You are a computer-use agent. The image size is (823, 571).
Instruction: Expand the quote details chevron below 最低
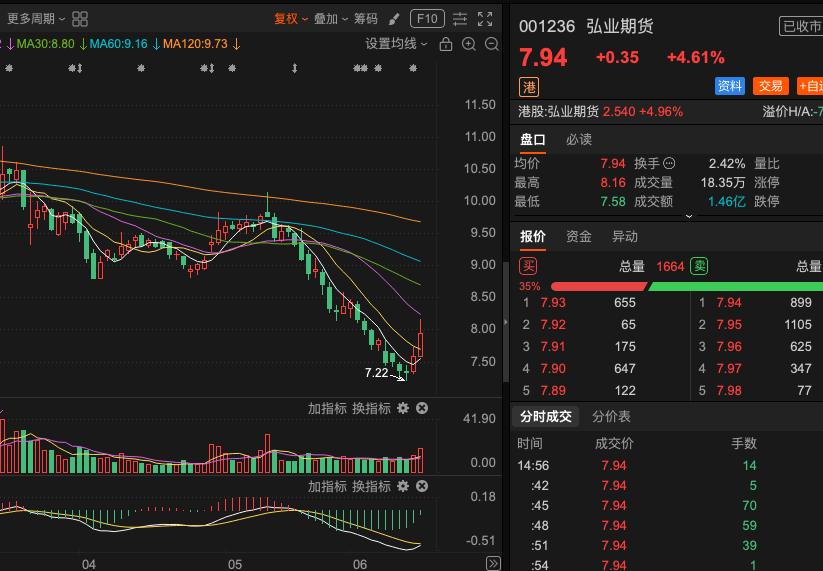point(689,216)
